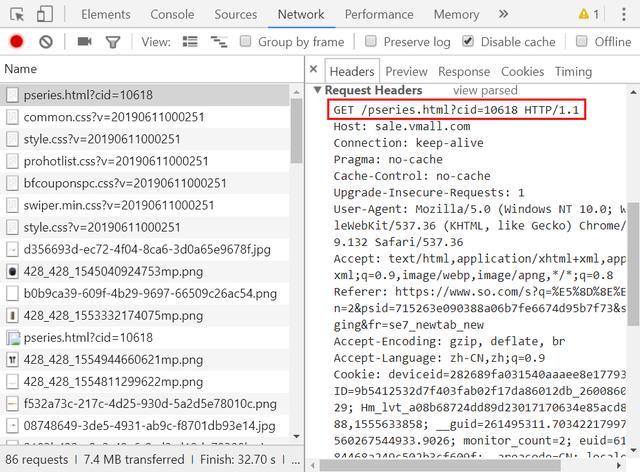640x472 pixels.
Task: Open the Elements tab
Action: pyautogui.click(x=106, y=14)
